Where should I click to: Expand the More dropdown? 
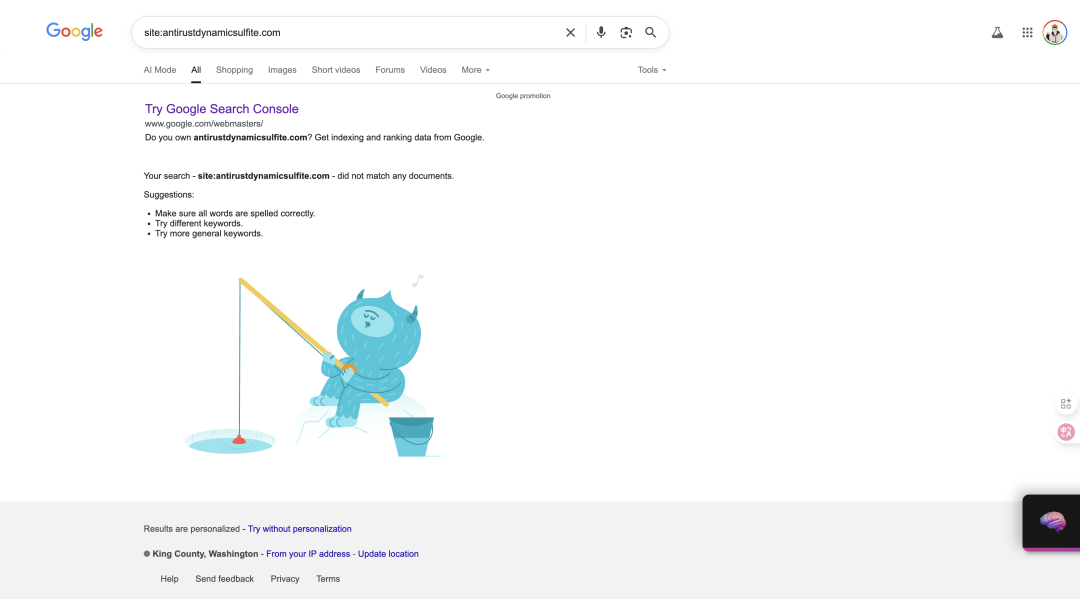point(475,70)
